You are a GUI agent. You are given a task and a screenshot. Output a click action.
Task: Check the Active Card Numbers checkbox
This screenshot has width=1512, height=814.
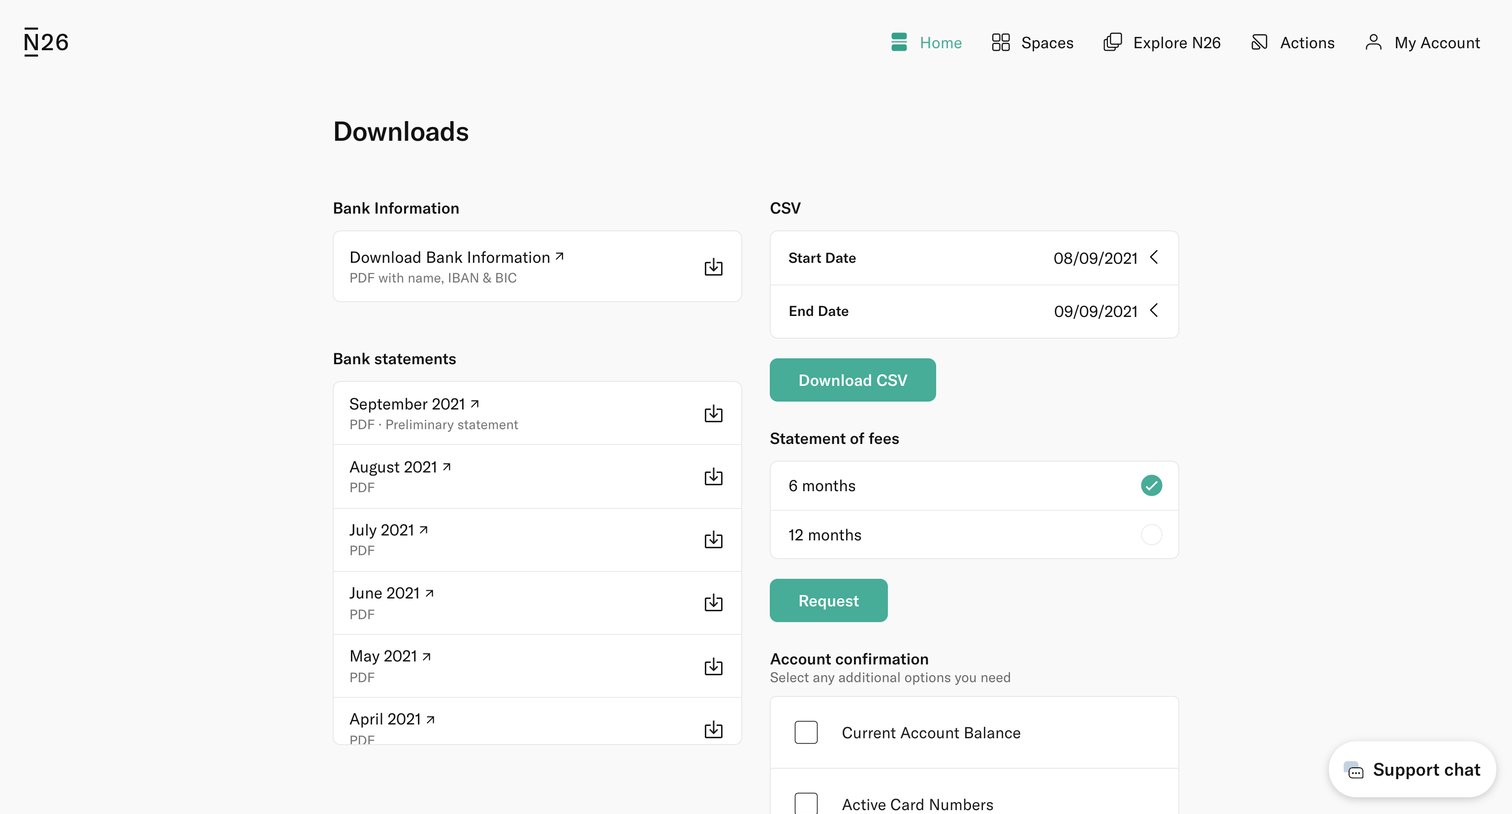point(806,803)
